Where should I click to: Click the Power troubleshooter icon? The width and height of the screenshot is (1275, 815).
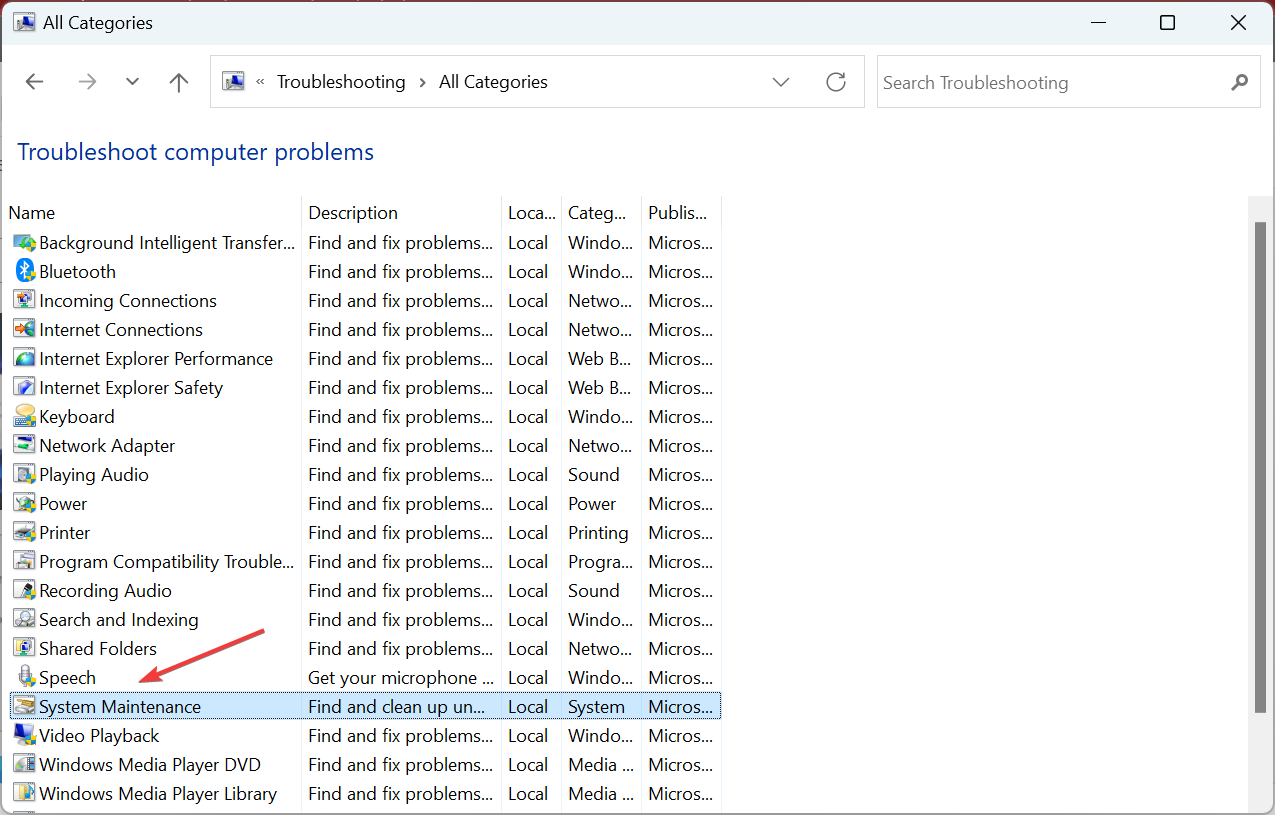(24, 503)
